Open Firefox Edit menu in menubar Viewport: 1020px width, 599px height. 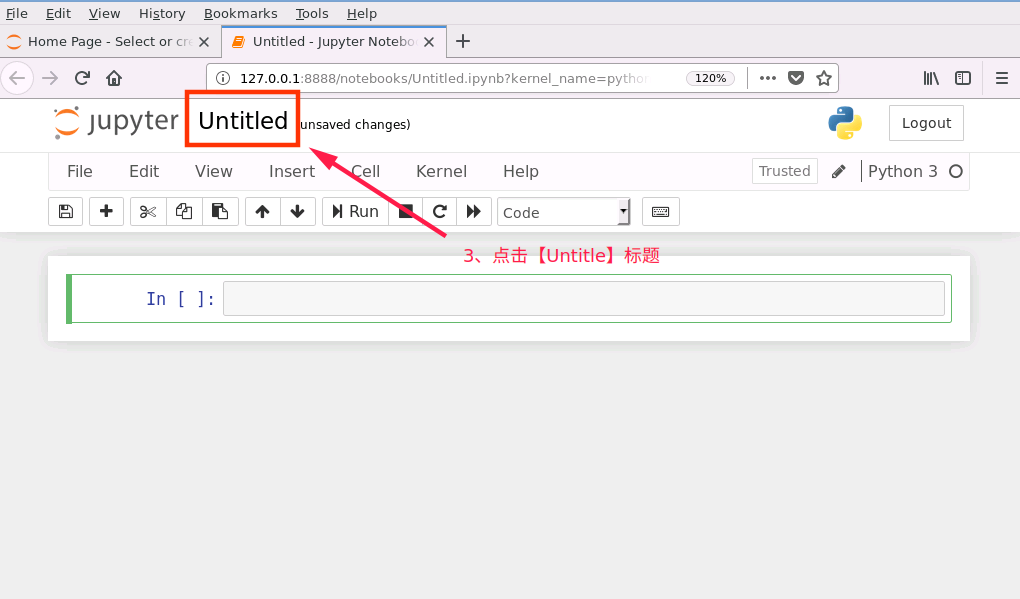click(58, 14)
